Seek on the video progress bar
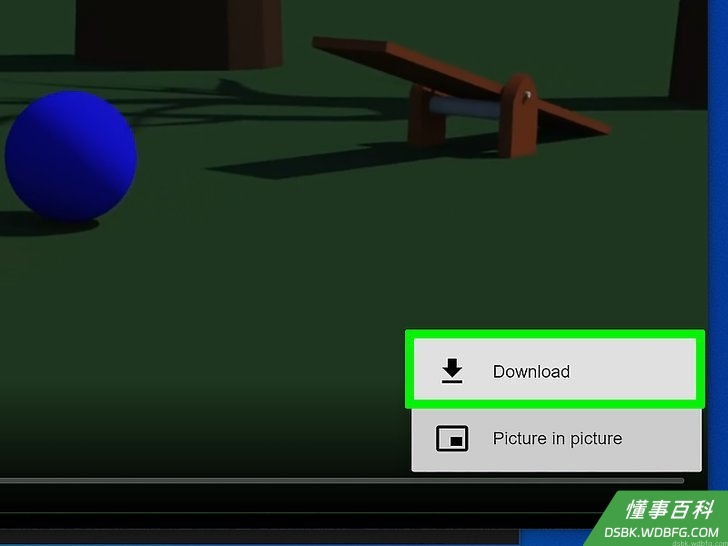This screenshot has width=728, height=546. (x=342, y=481)
